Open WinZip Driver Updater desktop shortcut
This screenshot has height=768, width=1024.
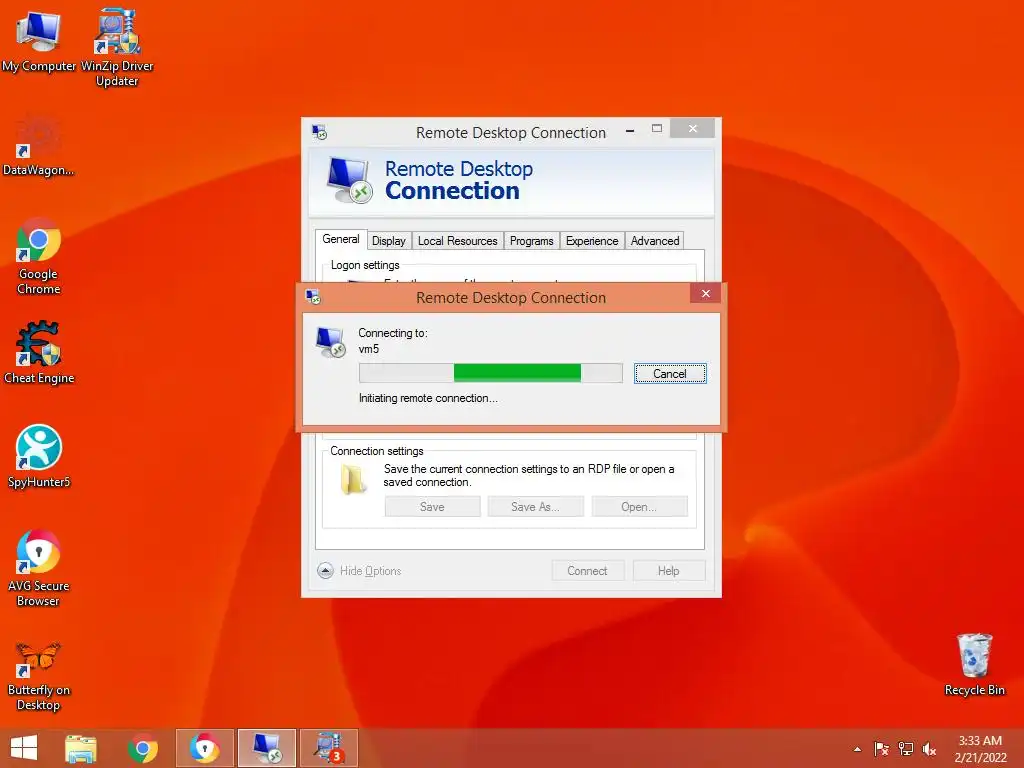pyautogui.click(x=117, y=47)
